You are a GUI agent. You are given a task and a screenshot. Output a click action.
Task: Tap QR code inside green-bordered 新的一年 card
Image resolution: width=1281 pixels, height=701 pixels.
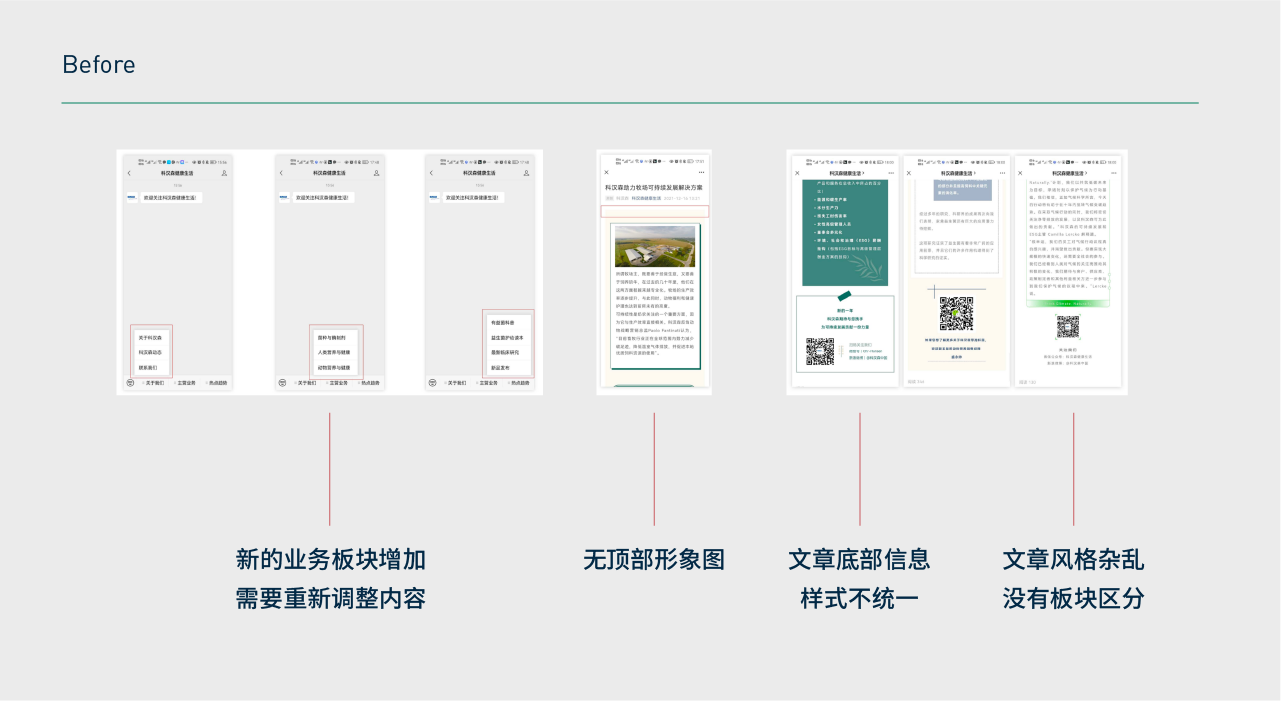820,351
